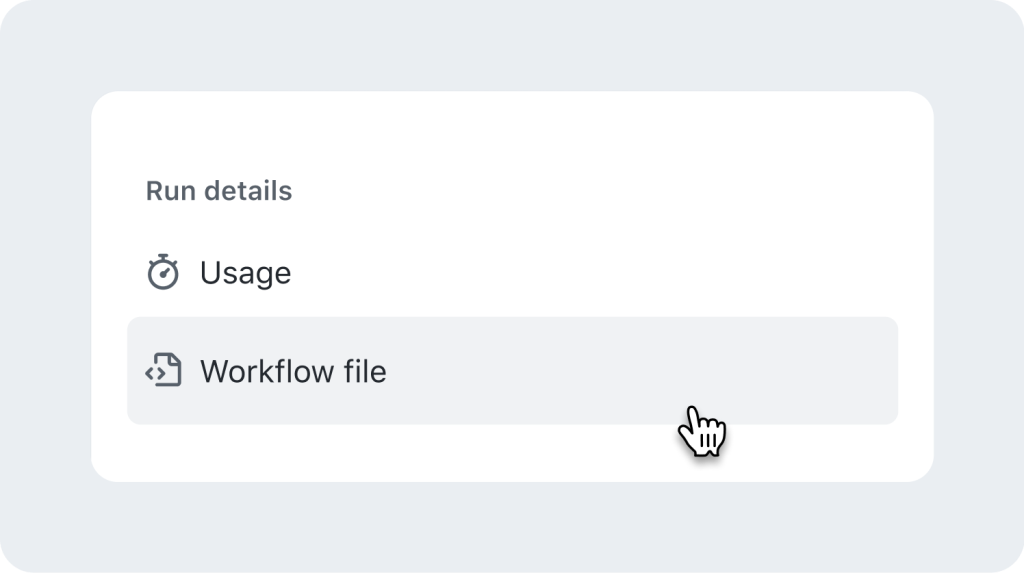Click the stopwatch icon beside Usage
The image size is (1024, 573).
click(163, 273)
